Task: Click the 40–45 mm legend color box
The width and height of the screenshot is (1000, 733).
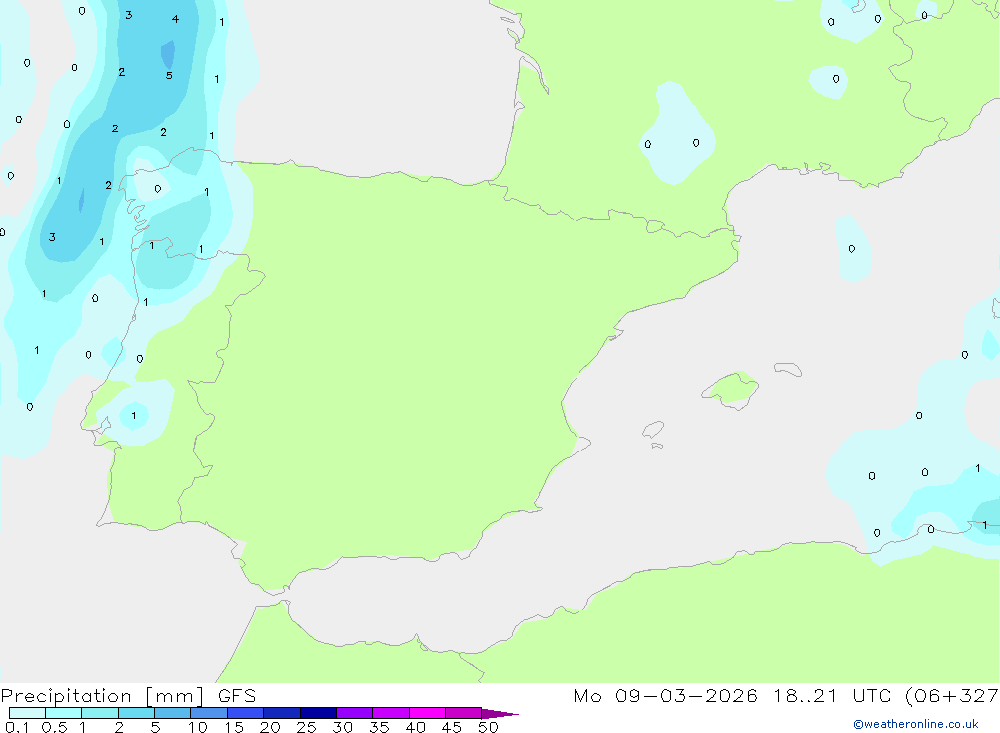Action: [x=427, y=713]
